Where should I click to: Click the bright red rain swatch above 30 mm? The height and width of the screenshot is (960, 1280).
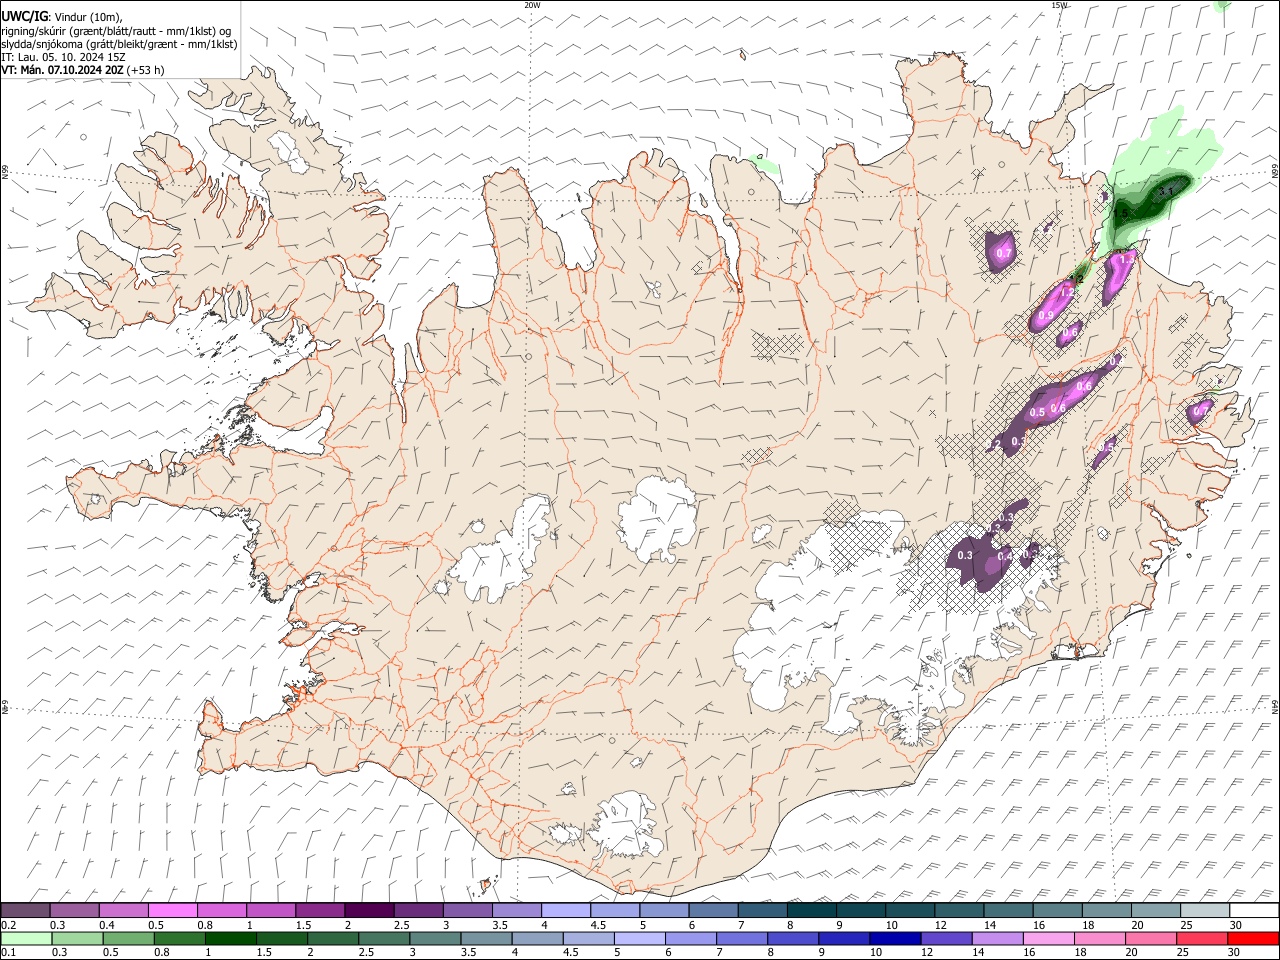tap(1254, 938)
